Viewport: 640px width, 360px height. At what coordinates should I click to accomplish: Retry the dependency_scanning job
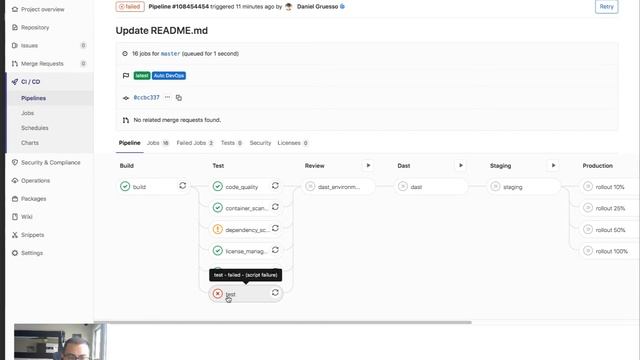(275, 229)
